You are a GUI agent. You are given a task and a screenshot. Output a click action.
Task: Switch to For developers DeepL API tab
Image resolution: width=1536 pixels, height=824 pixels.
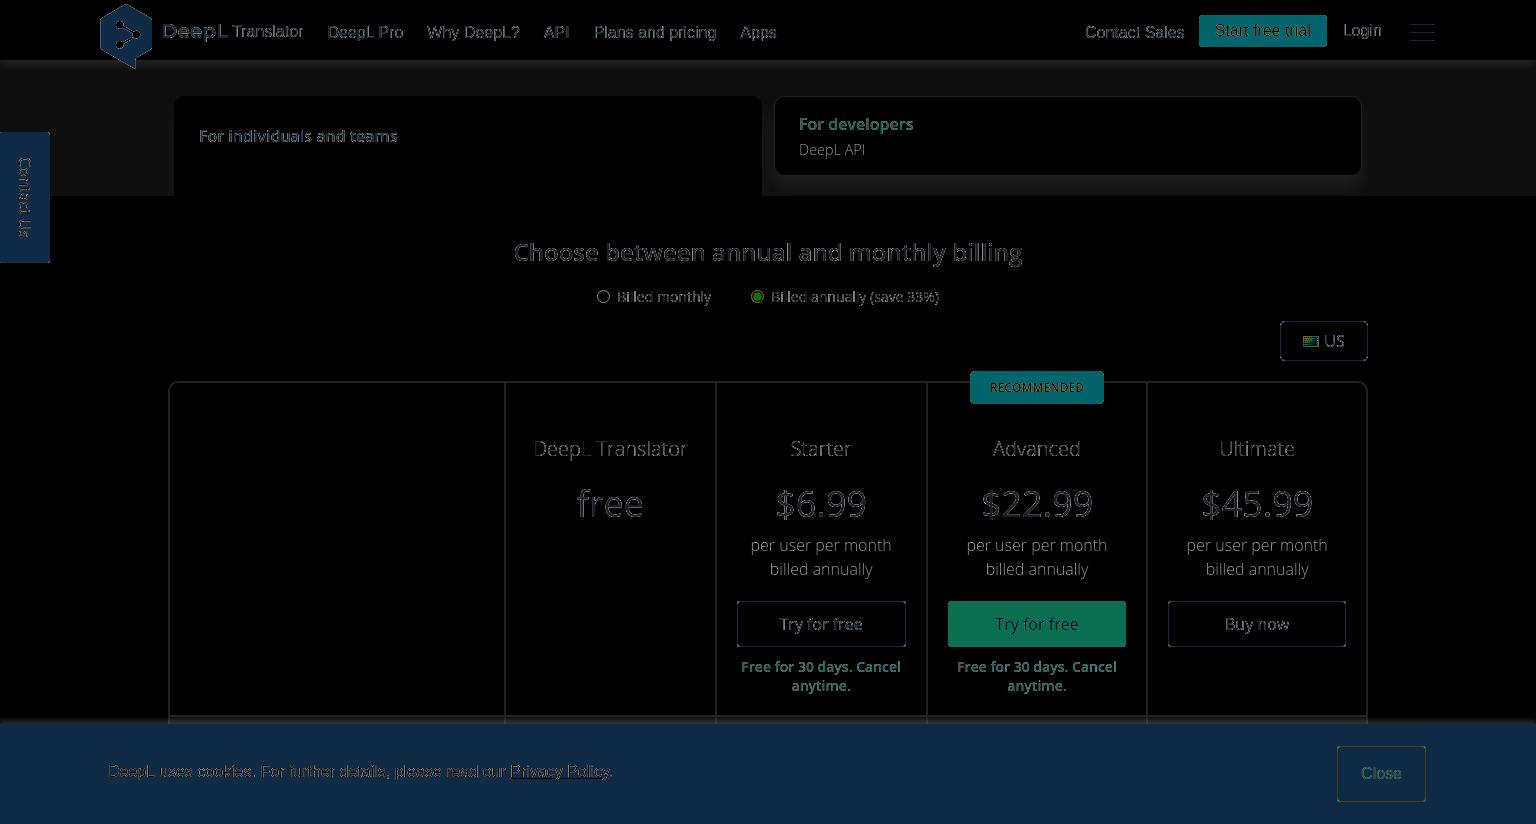tap(1068, 136)
